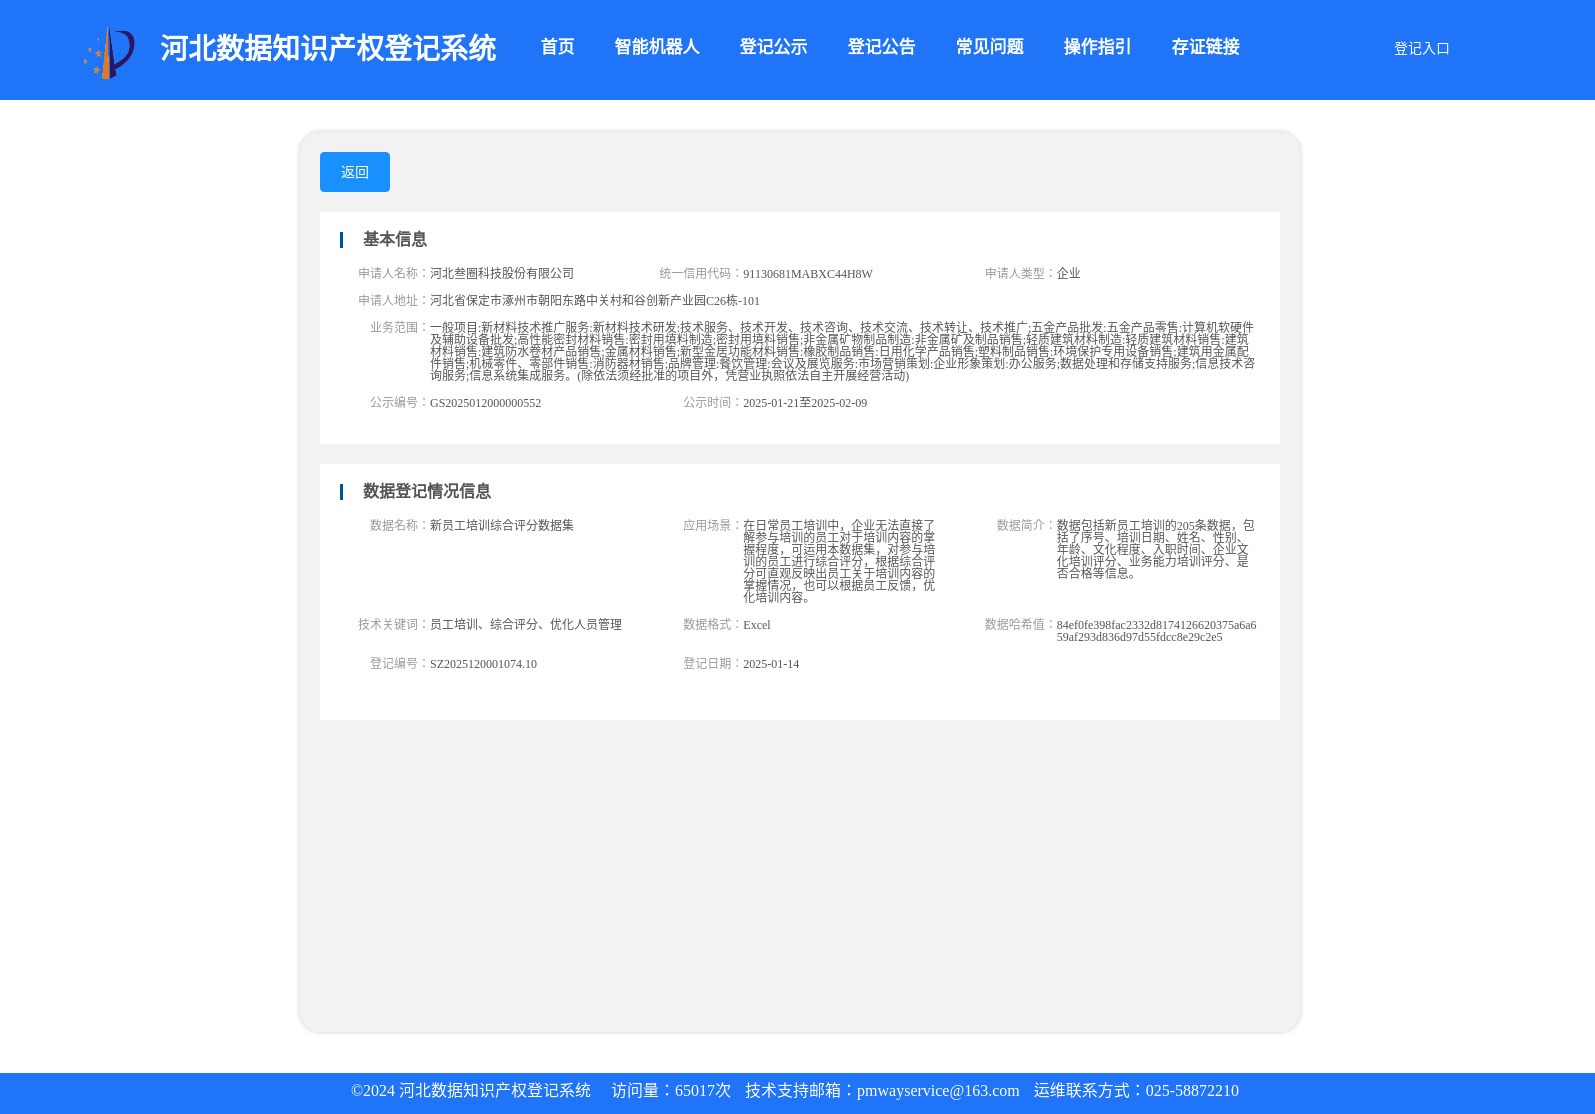Viewport: 1595px width, 1114px height.
Task: Select keywords 员工培训、综合评分、优化人员管理
Action: [x=526, y=625]
